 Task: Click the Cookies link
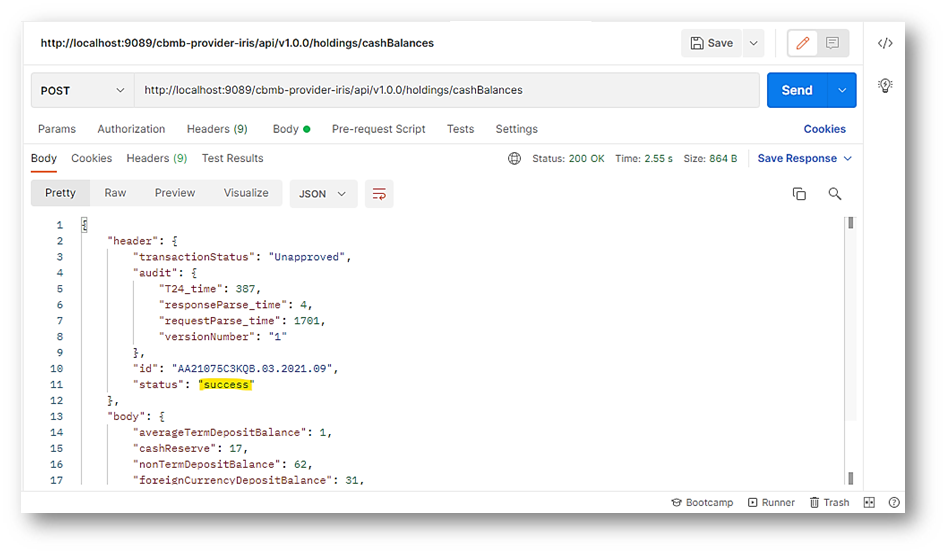[x=824, y=129]
